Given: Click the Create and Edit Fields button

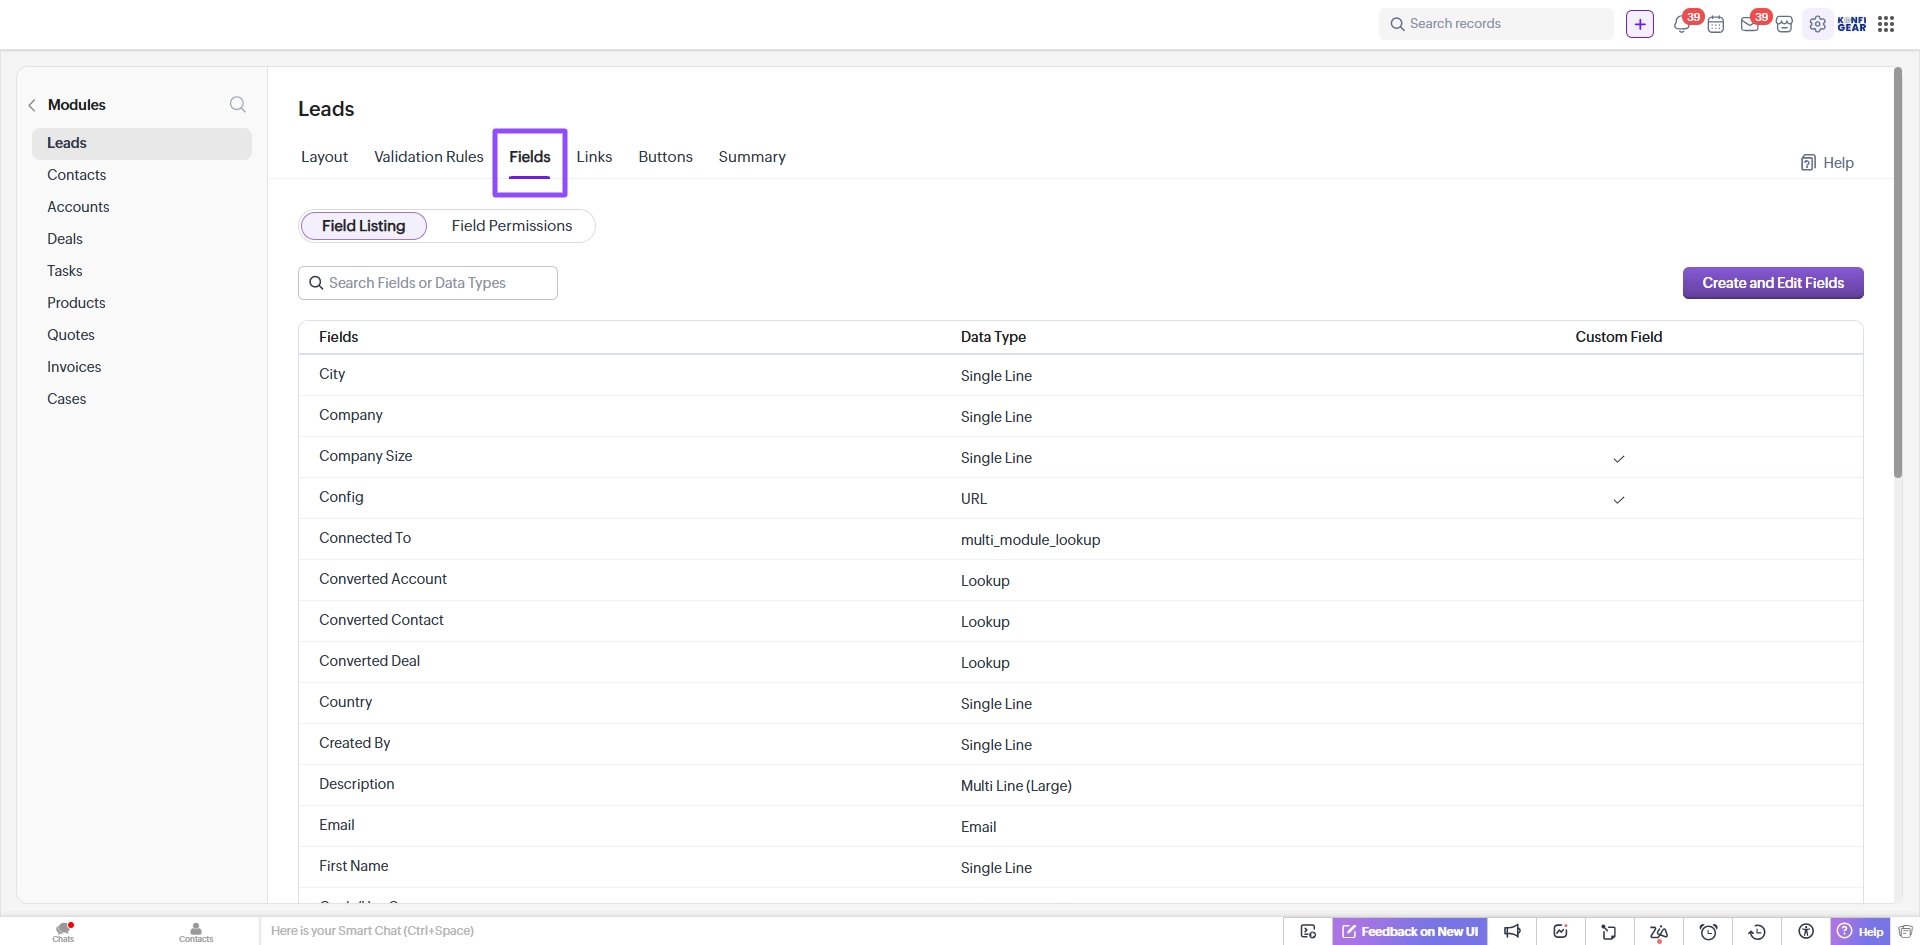Looking at the screenshot, I should pyautogui.click(x=1772, y=282).
